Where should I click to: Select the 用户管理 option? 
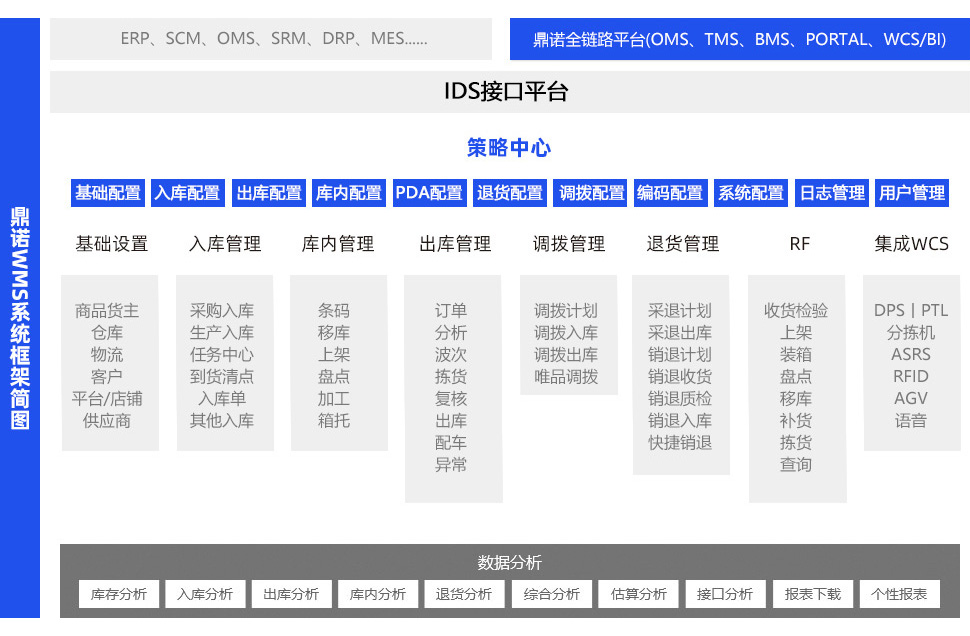(911, 193)
